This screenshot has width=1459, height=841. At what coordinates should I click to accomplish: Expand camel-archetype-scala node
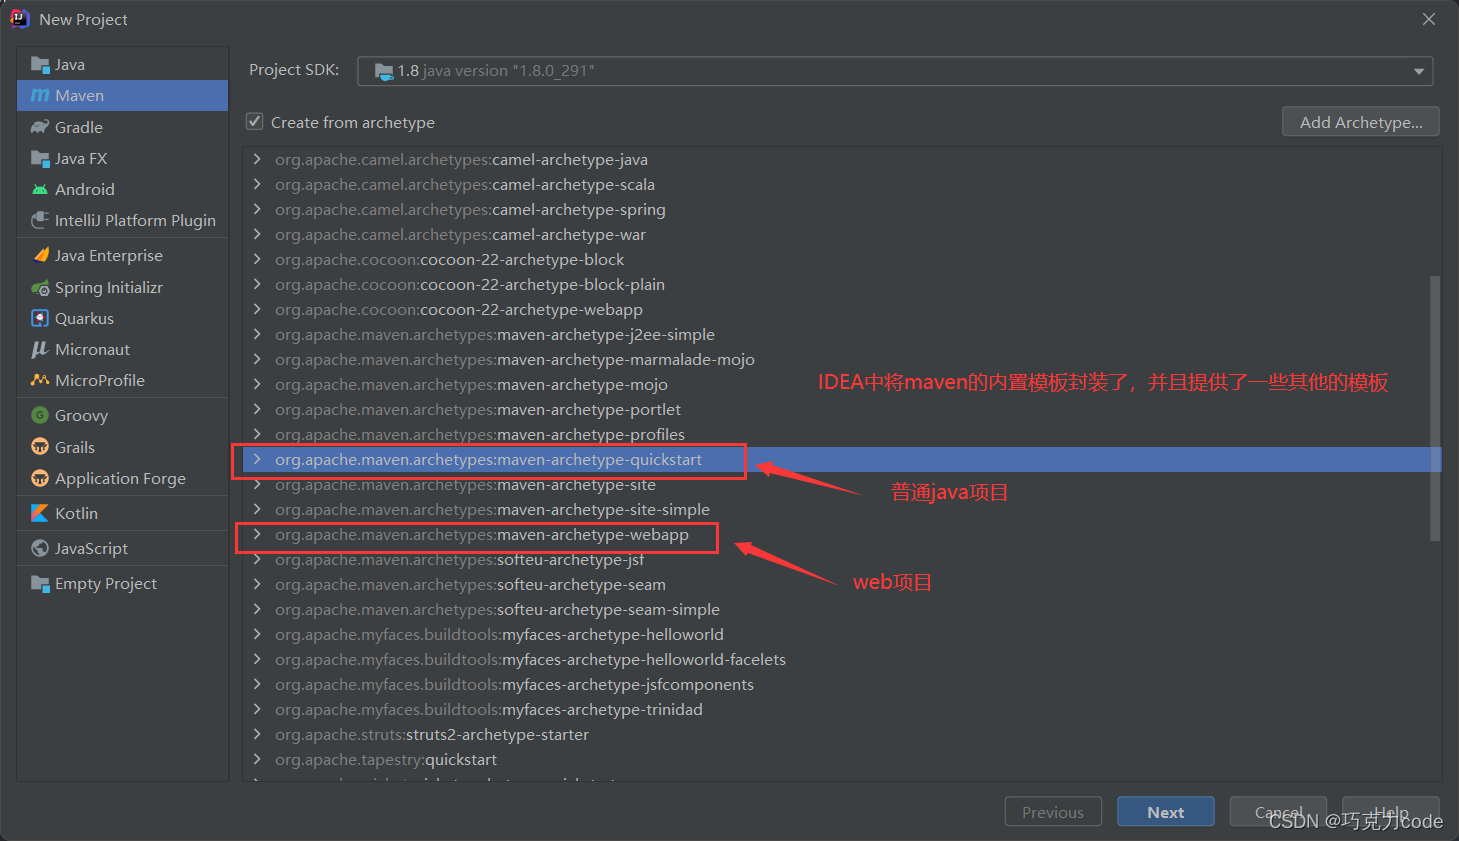[x=257, y=184]
